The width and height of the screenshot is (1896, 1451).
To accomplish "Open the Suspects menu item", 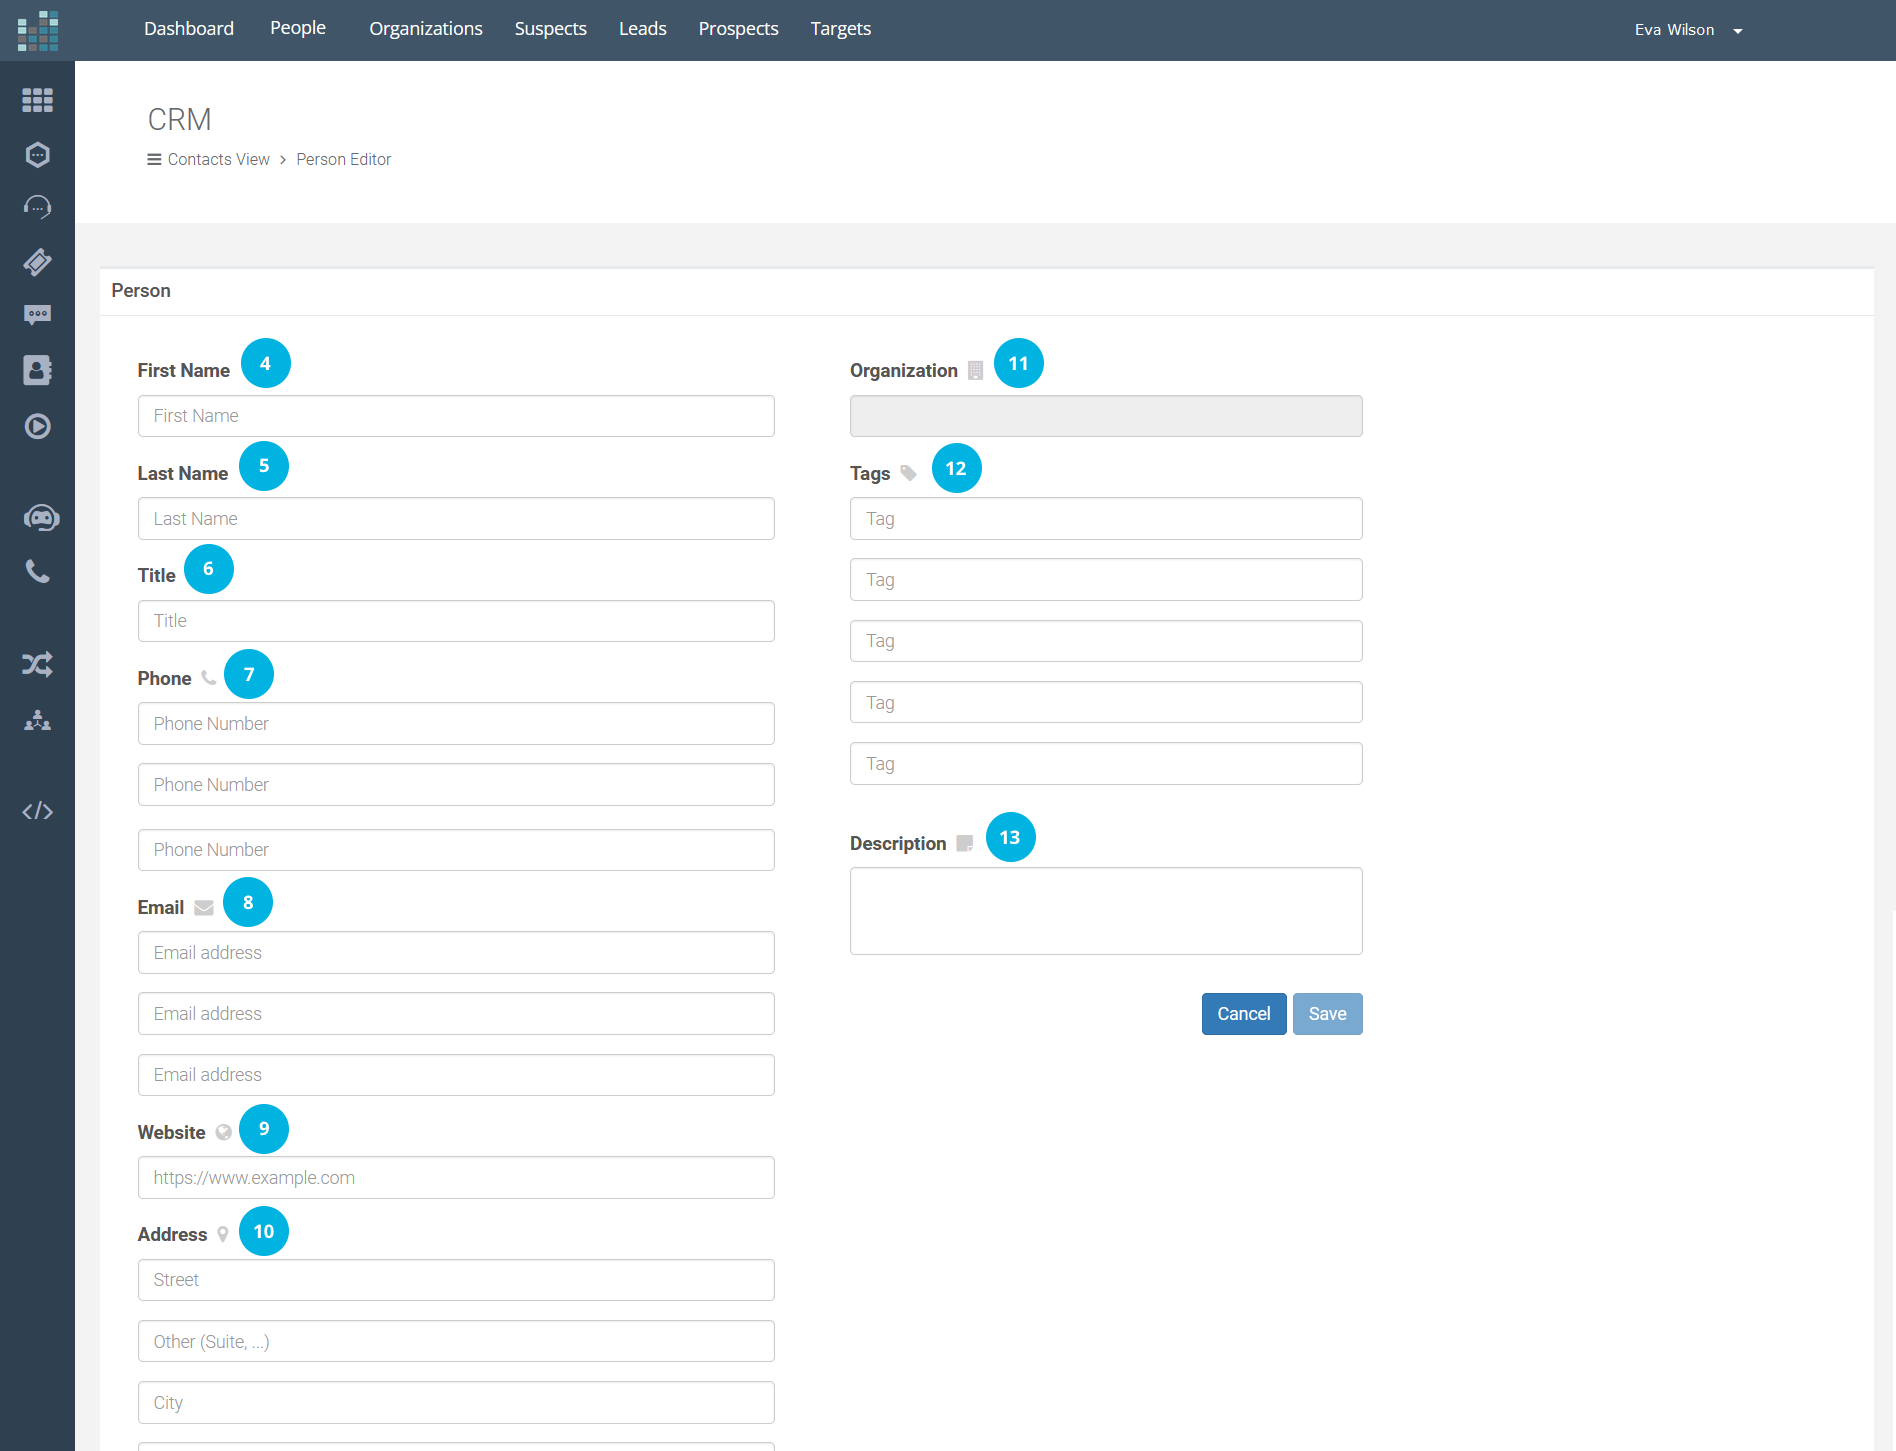I will tap(551, 29).
